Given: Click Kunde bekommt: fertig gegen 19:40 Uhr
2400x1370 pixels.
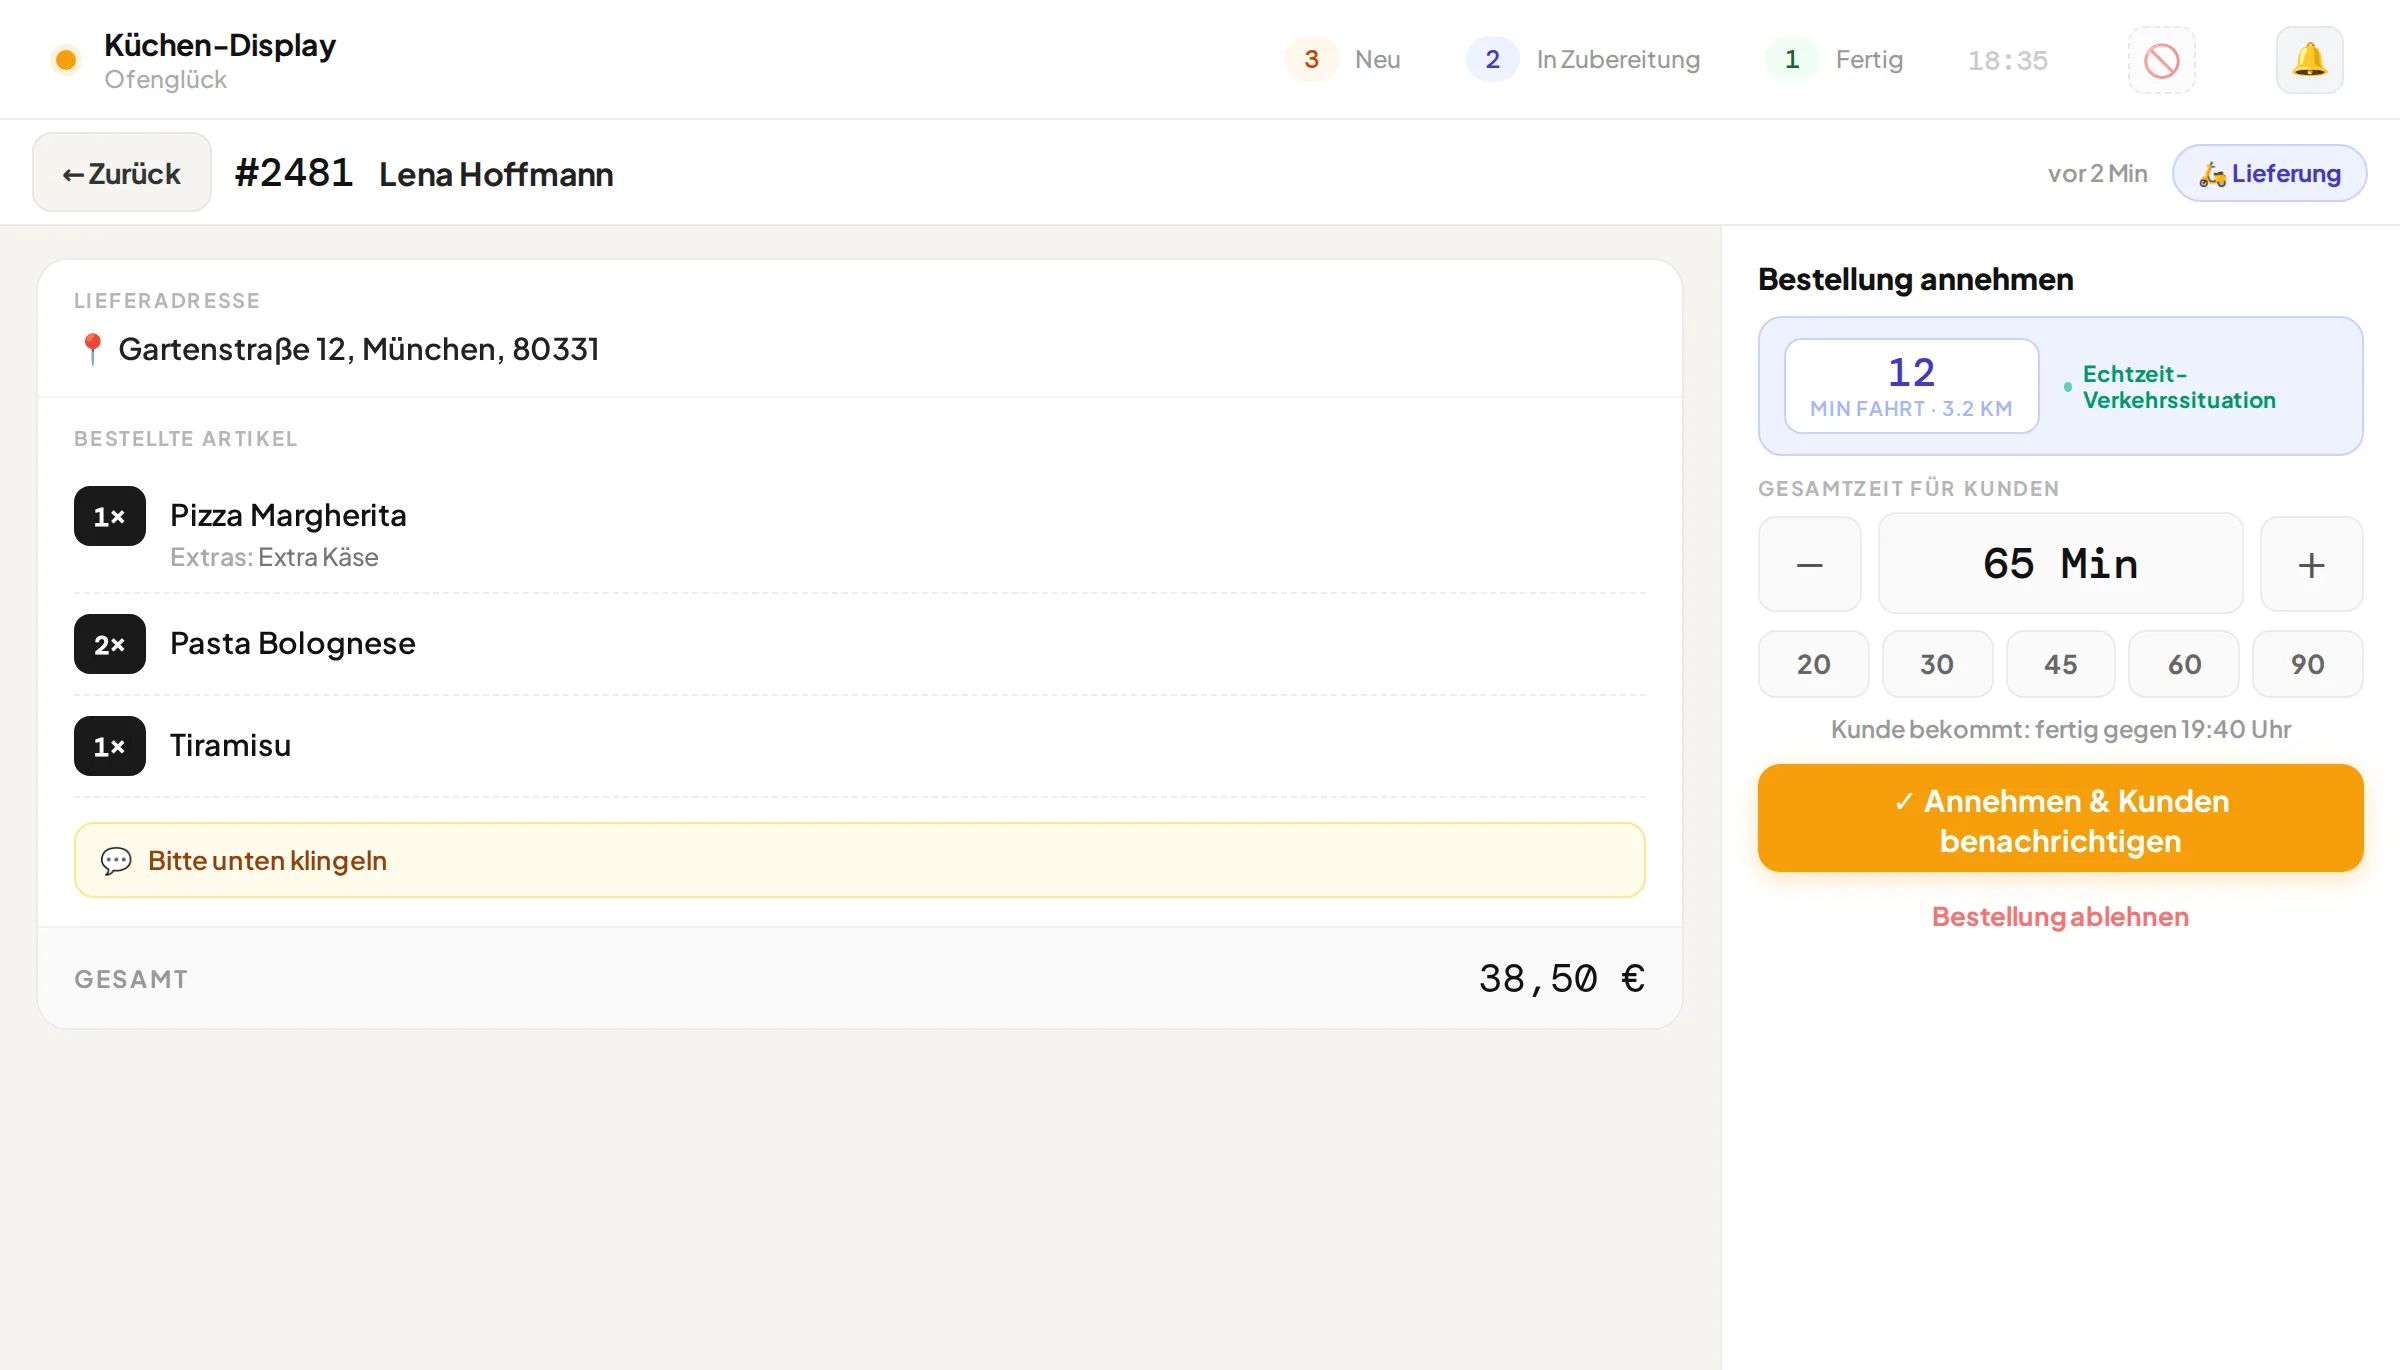Looking at the screenshot, I should [x=2060, y=729].
